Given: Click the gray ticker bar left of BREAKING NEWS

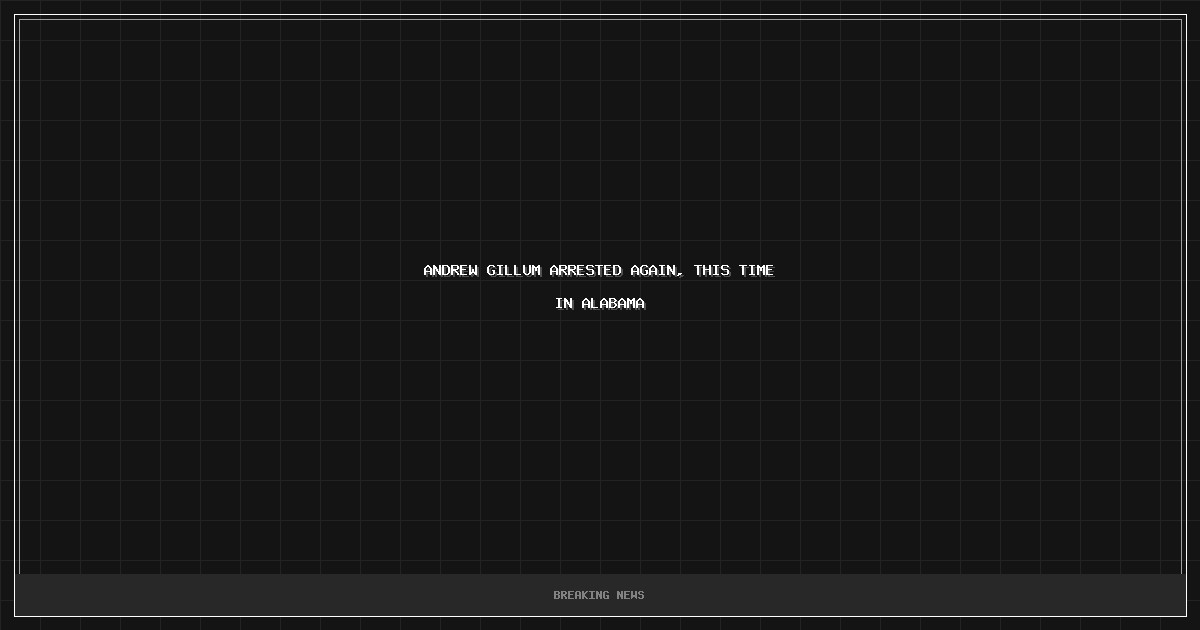Looking at the screenshot, I should point(280,595).
